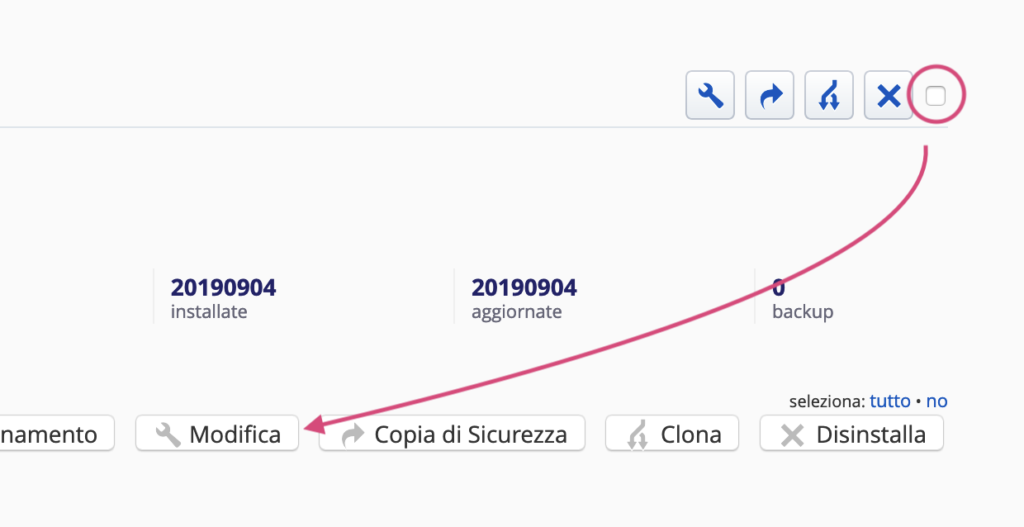Deselect all via the "no" link
This screenshot has height=527, width=1024.
937,401
